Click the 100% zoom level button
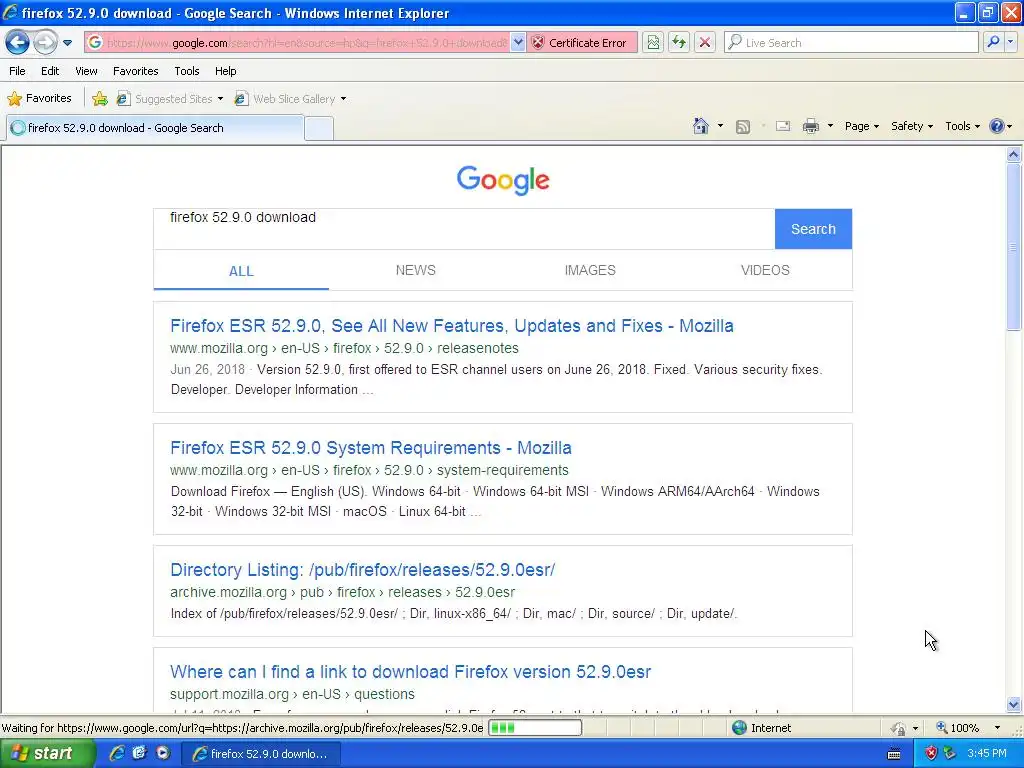 point(957,728)
